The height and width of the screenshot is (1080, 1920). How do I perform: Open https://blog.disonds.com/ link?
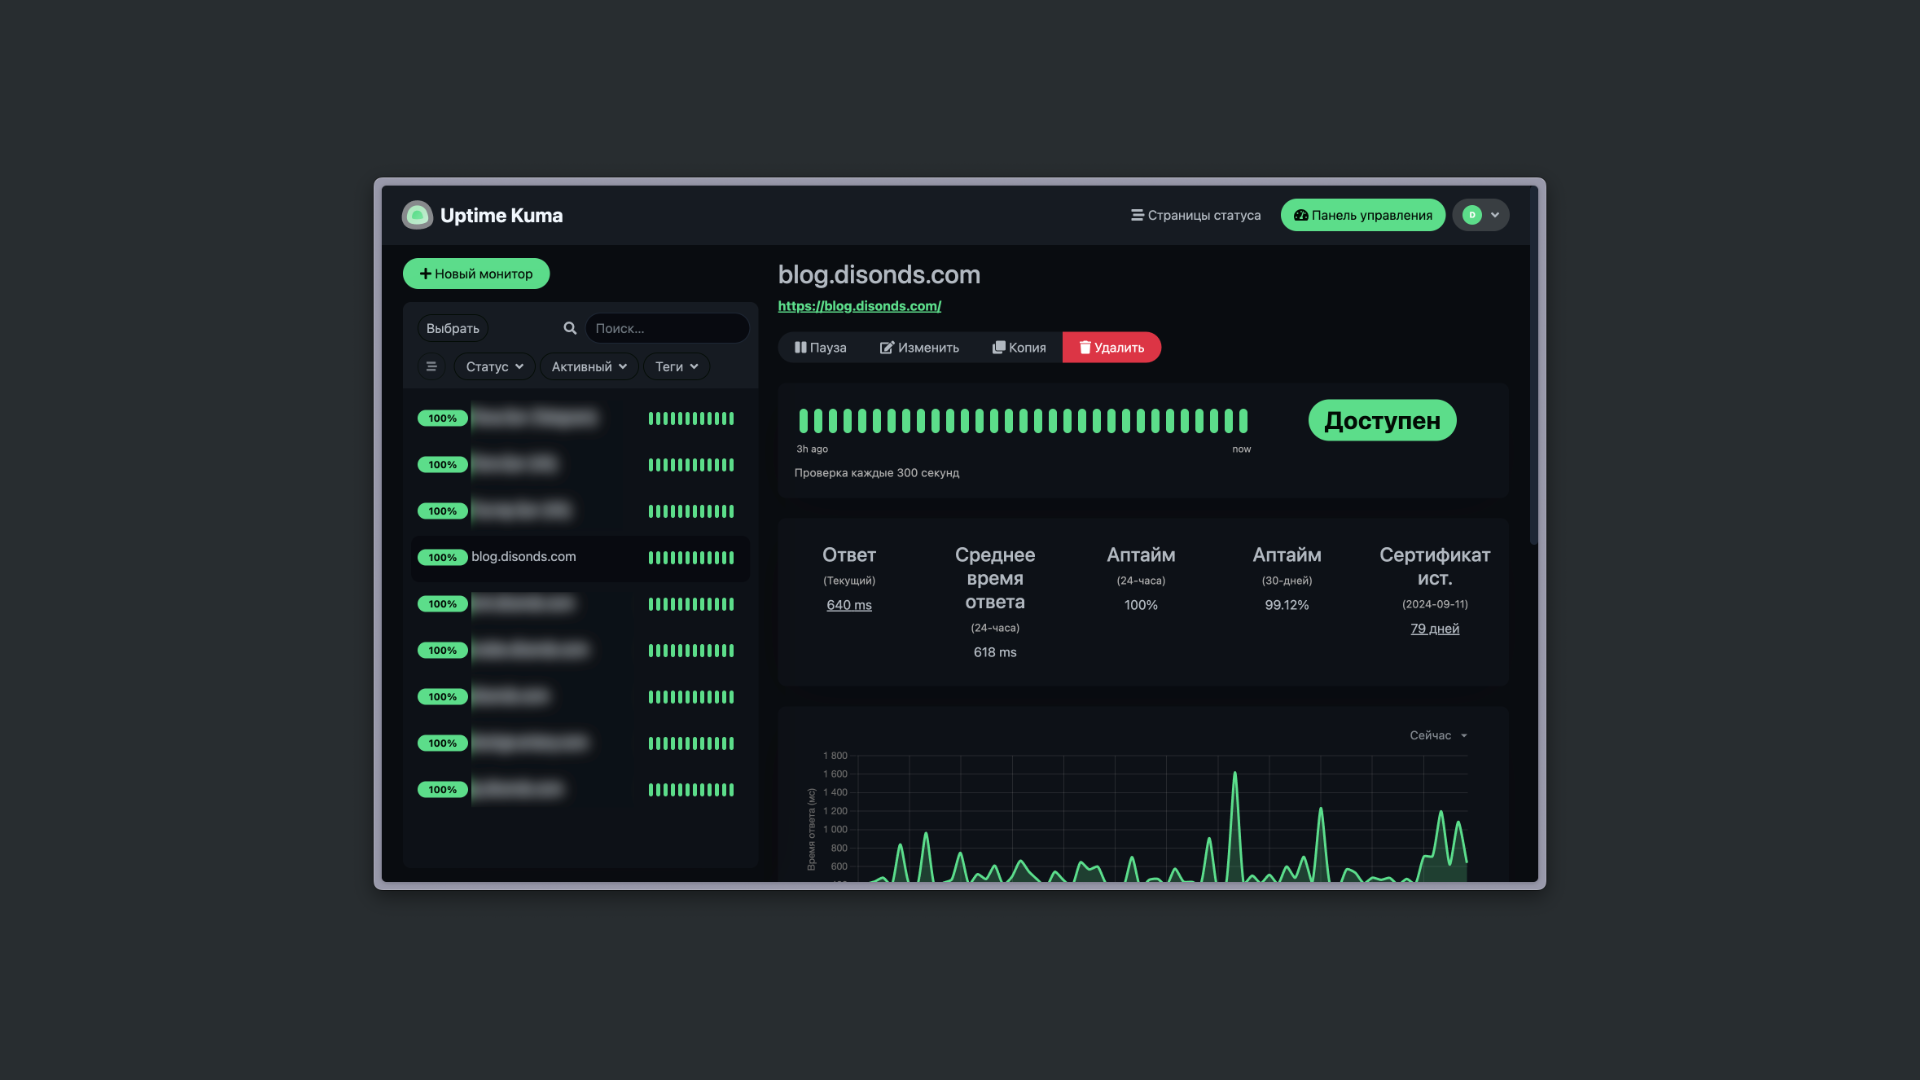tap(859, 306)
